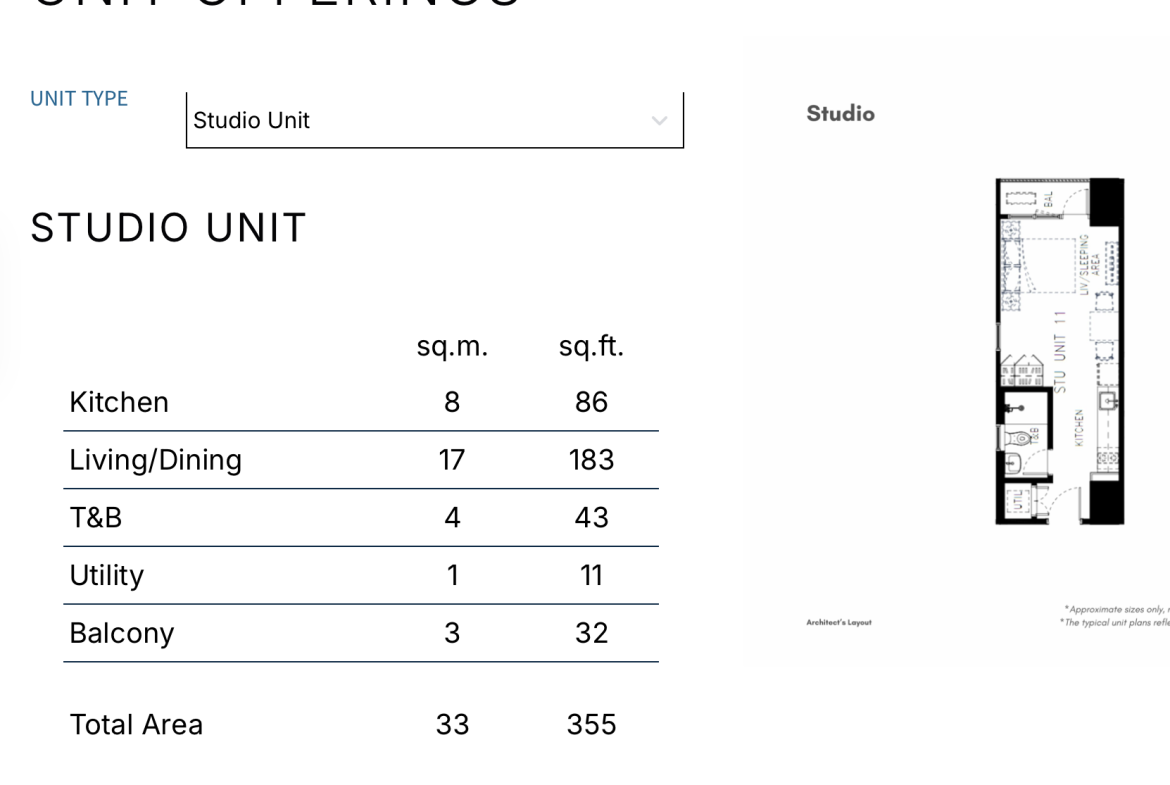The height and width of the screenshot is (785, 1170).
Task: Click the Architect's Layout caption
Action: pyautogui.click(x=839, y=622)
